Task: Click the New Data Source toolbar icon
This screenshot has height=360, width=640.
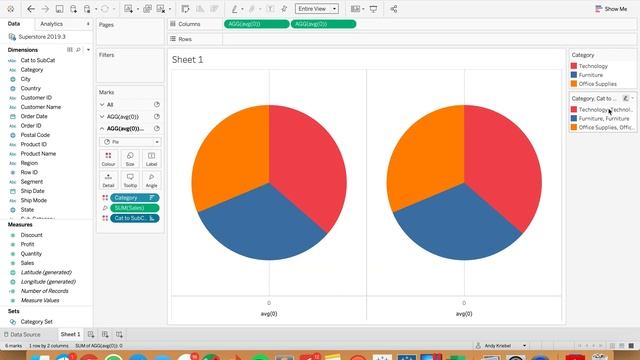Action: point(73,9)
